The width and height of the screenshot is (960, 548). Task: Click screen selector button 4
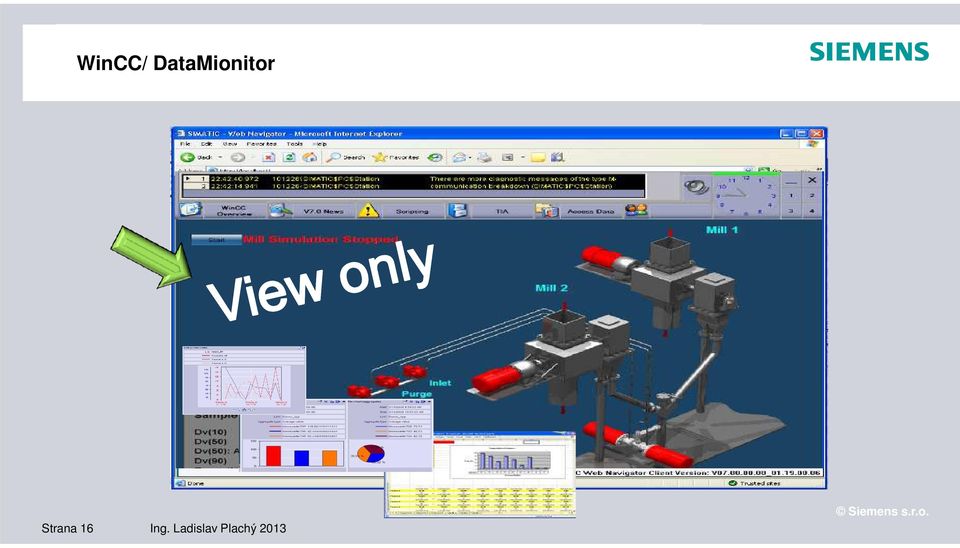point(811,211)
